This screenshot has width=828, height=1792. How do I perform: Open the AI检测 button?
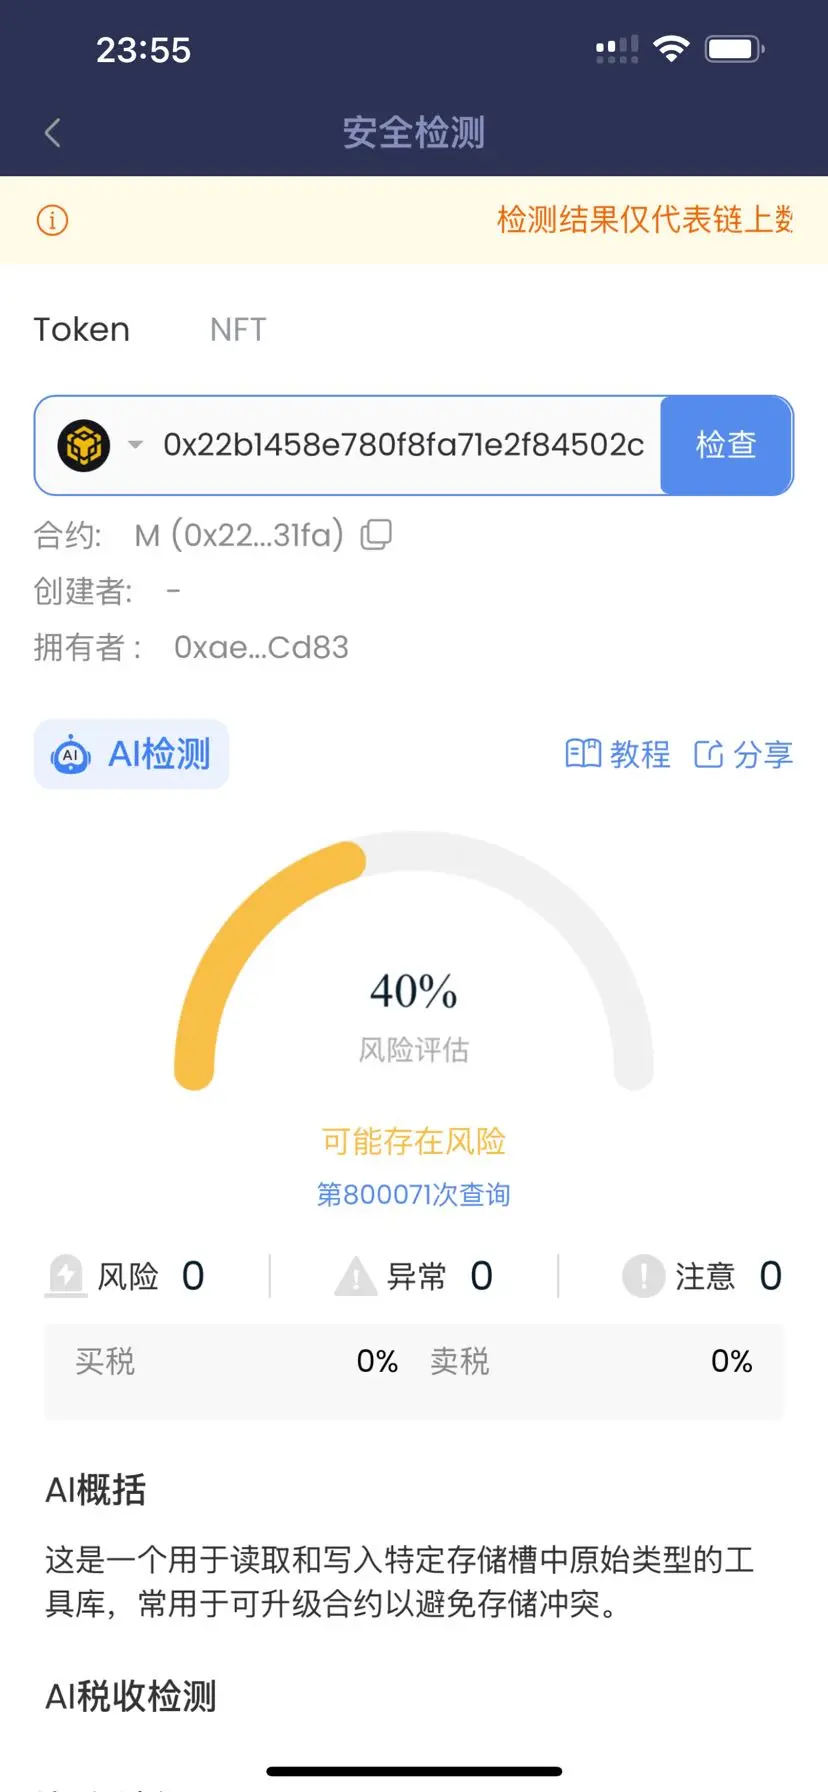(131, 754)
